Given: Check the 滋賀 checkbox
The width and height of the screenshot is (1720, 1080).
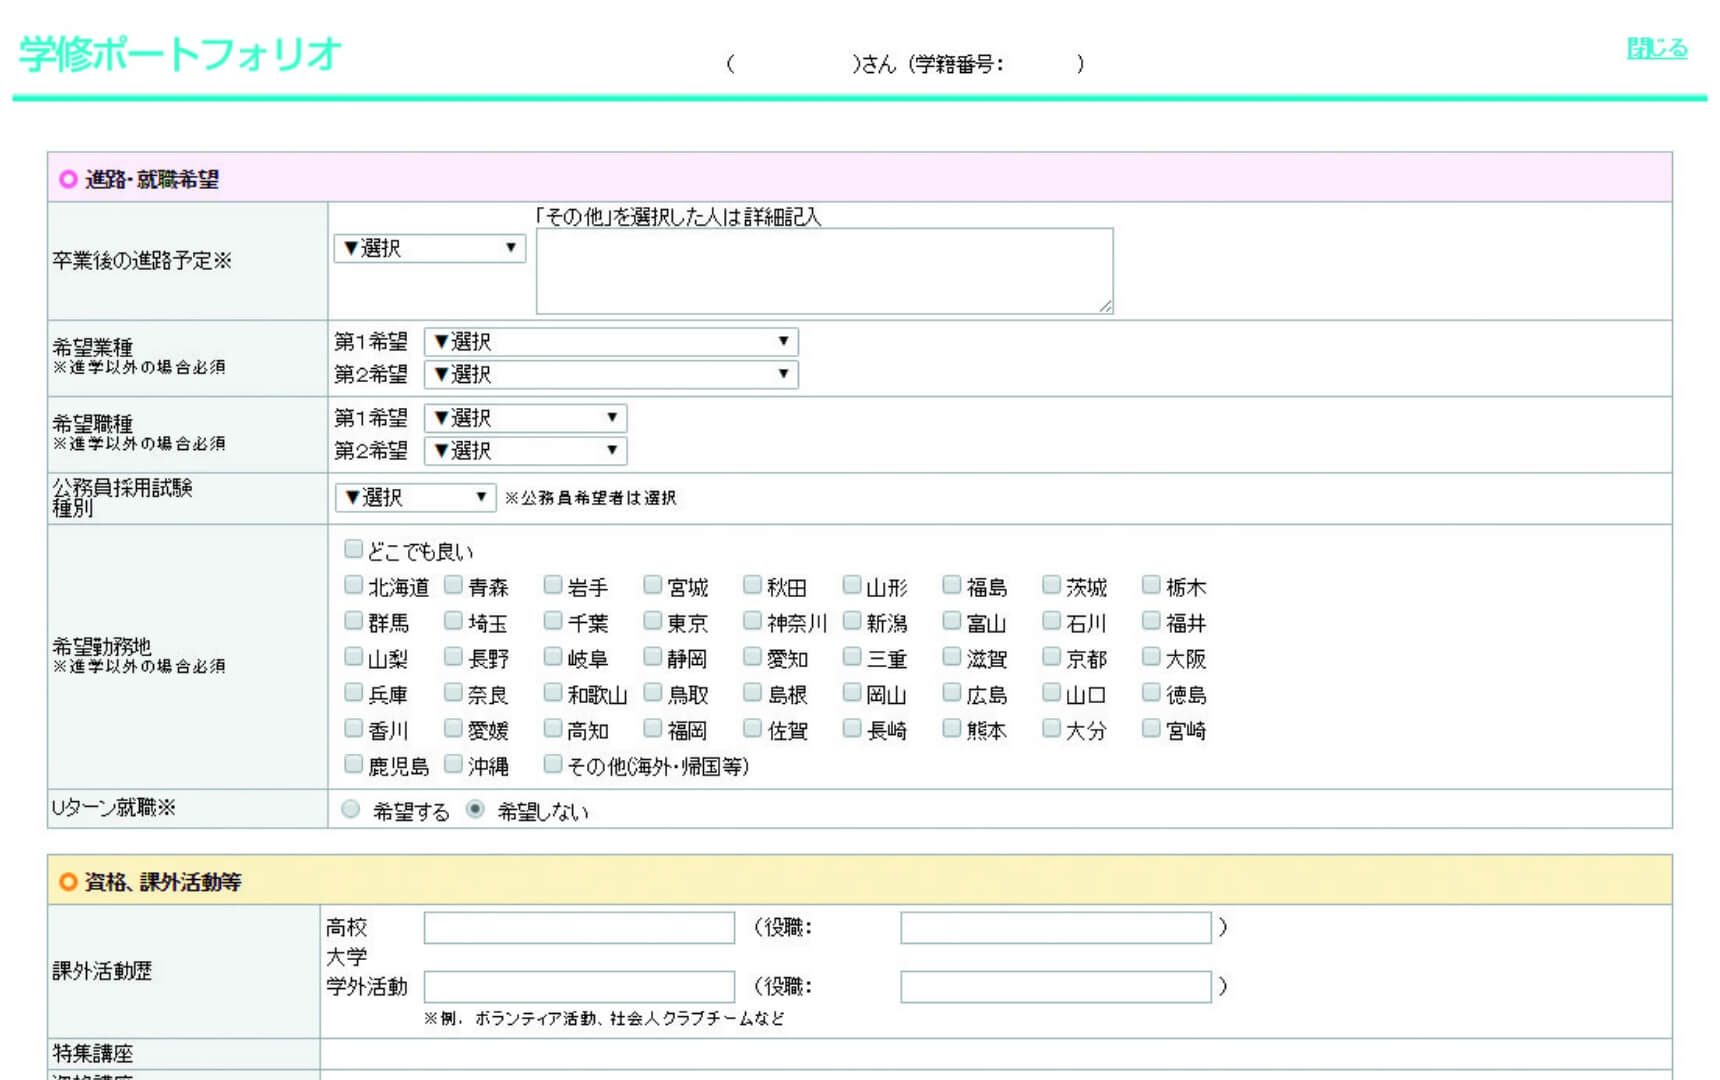Looking at the screenshot, I should (x=952, y=657).
